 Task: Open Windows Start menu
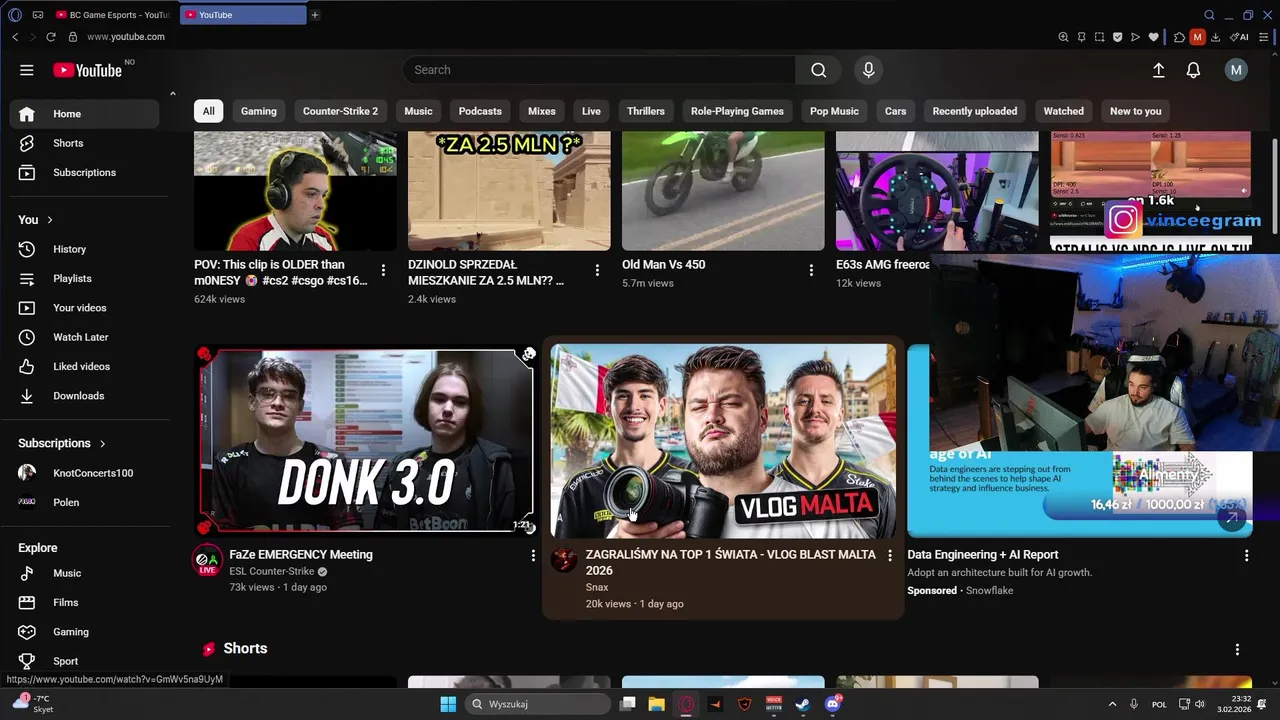click(447, 704)
